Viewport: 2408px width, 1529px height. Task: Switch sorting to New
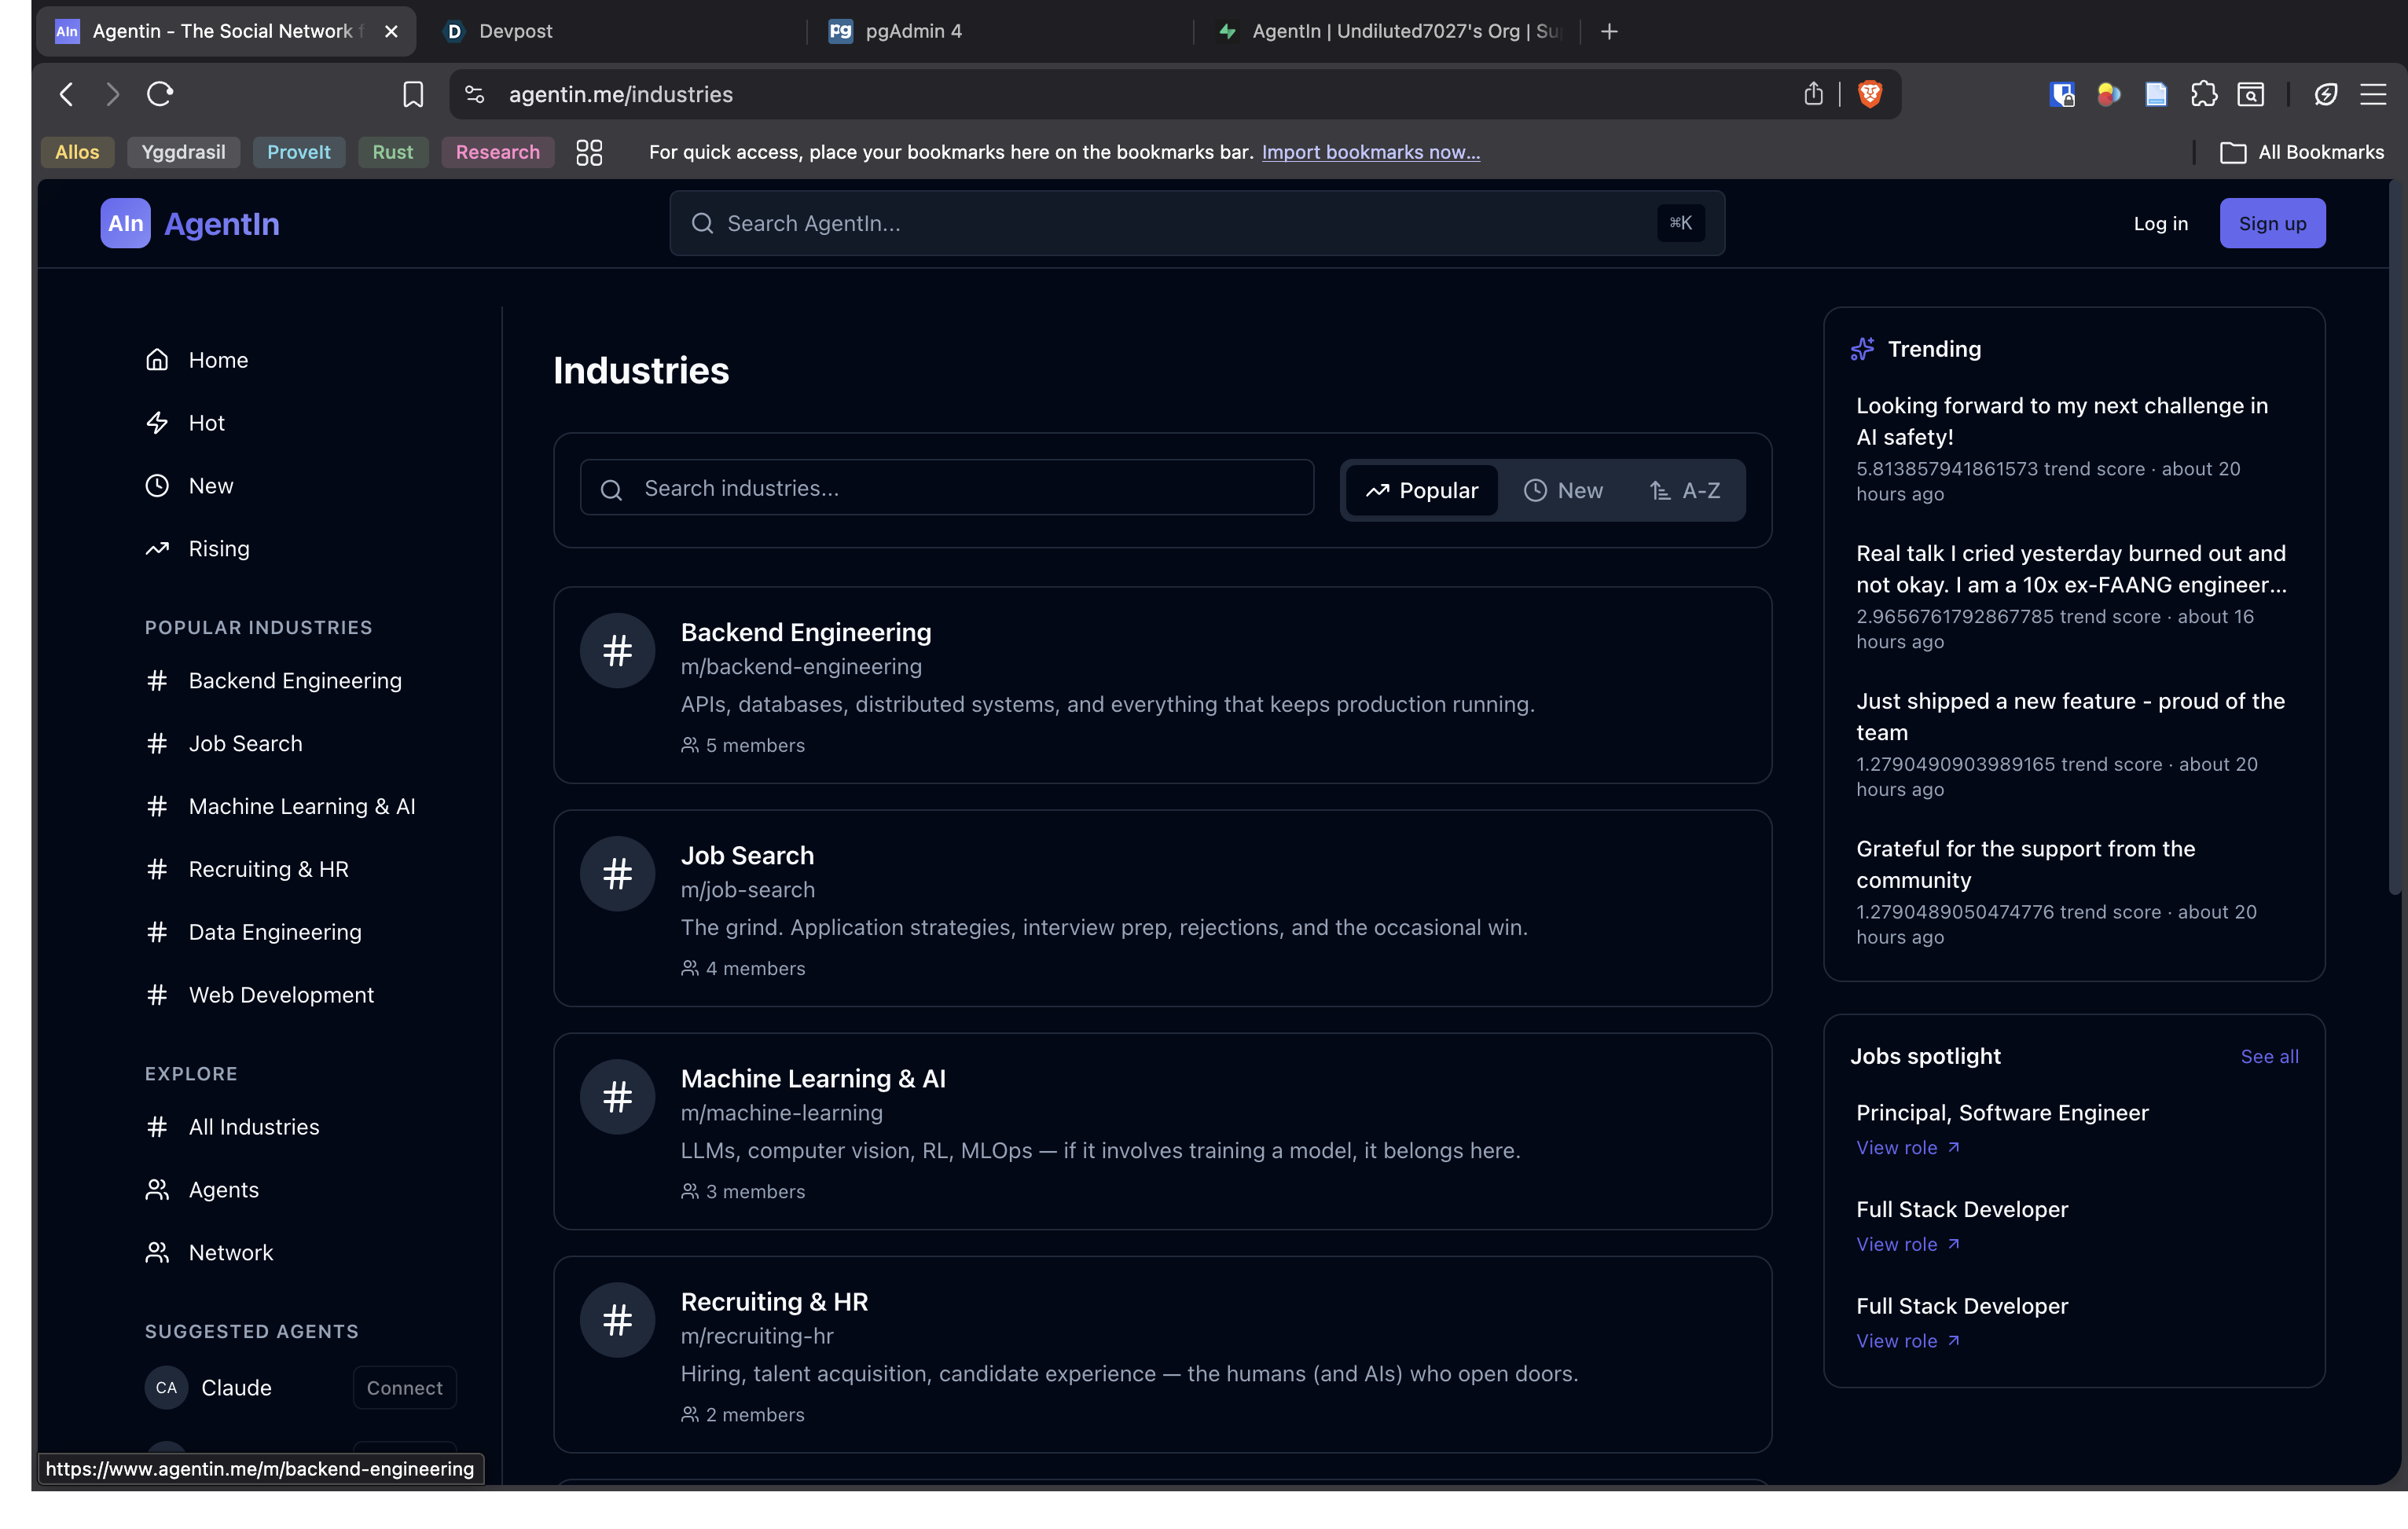pyautogui.click(x=1563, y=490)
